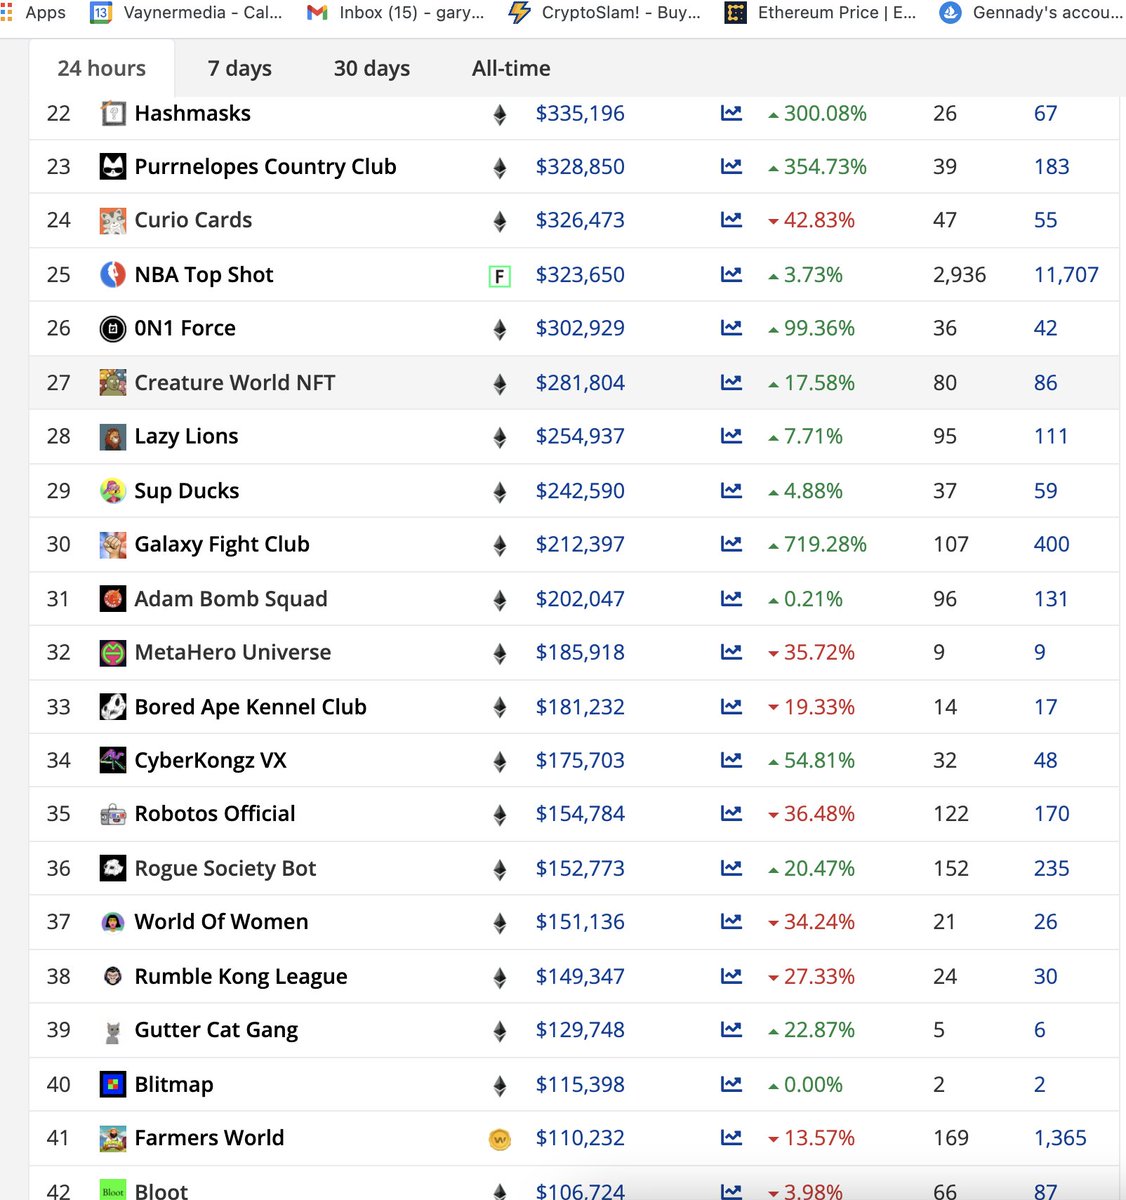Image resolution: width=1126 pixels, height=1200 pixels.
Task: Click the 1,365 transactions count
Action: [1060, 1138]
